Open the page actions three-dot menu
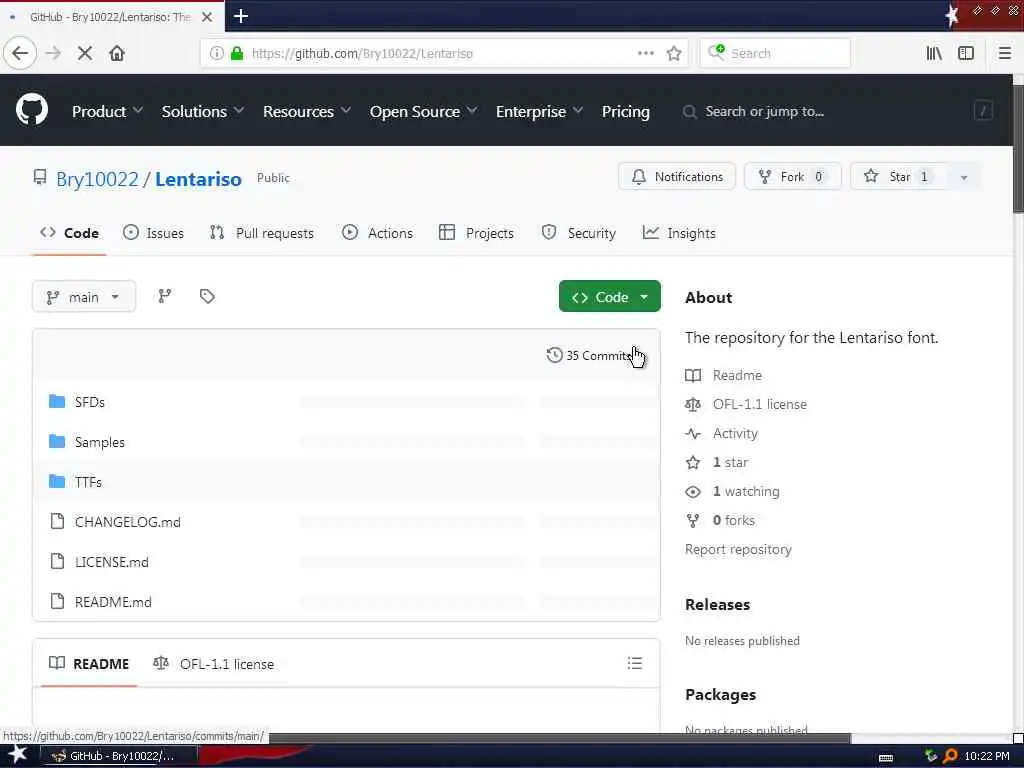This screenshot has height=768, width=1024. point(645,53)
